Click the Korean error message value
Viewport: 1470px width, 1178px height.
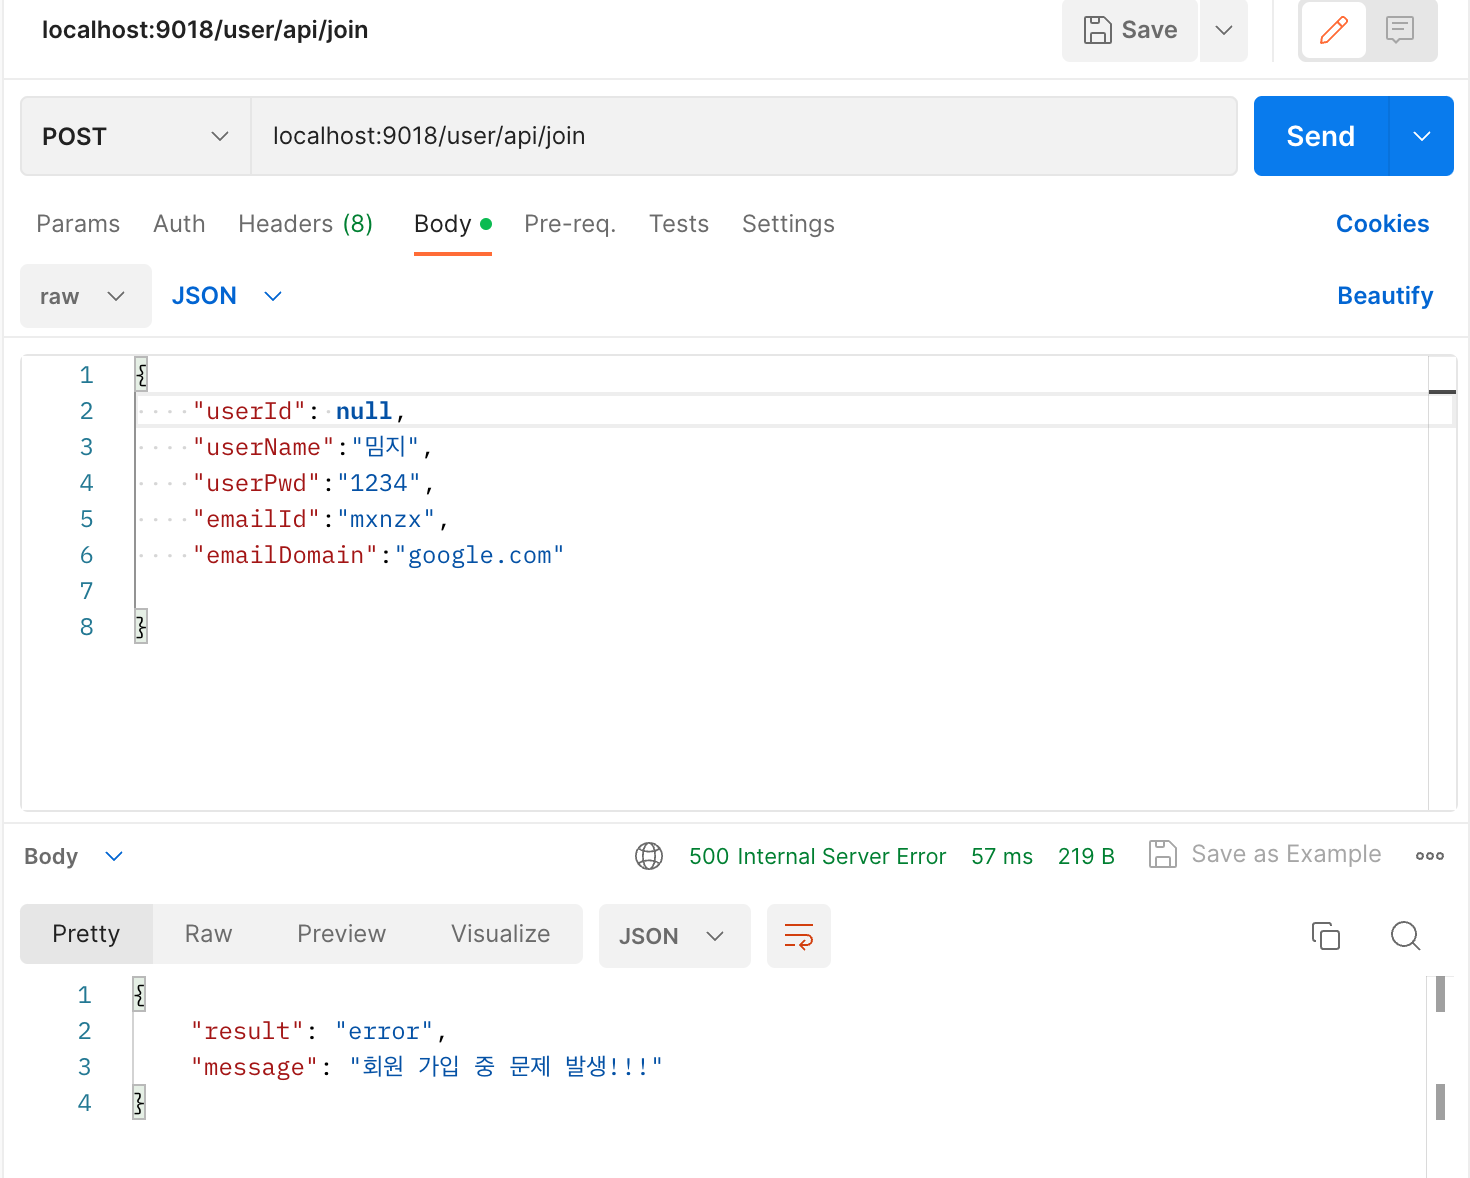506,1067
